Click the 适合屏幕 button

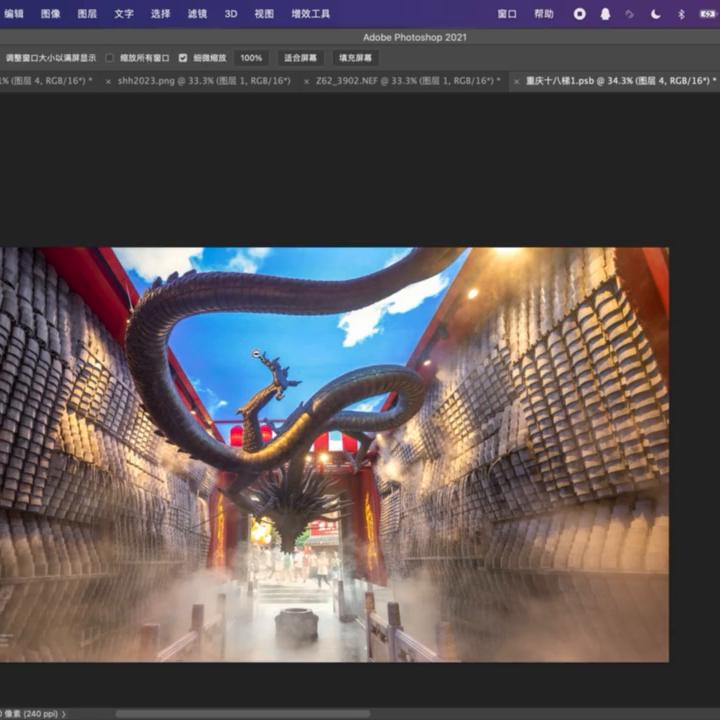301,58
